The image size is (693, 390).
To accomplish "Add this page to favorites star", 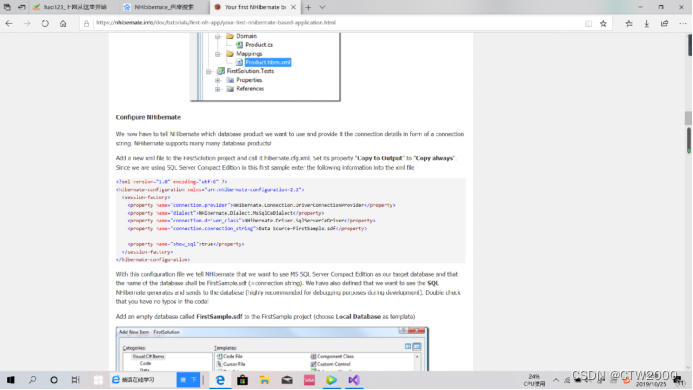I will (x=603, y=24).
